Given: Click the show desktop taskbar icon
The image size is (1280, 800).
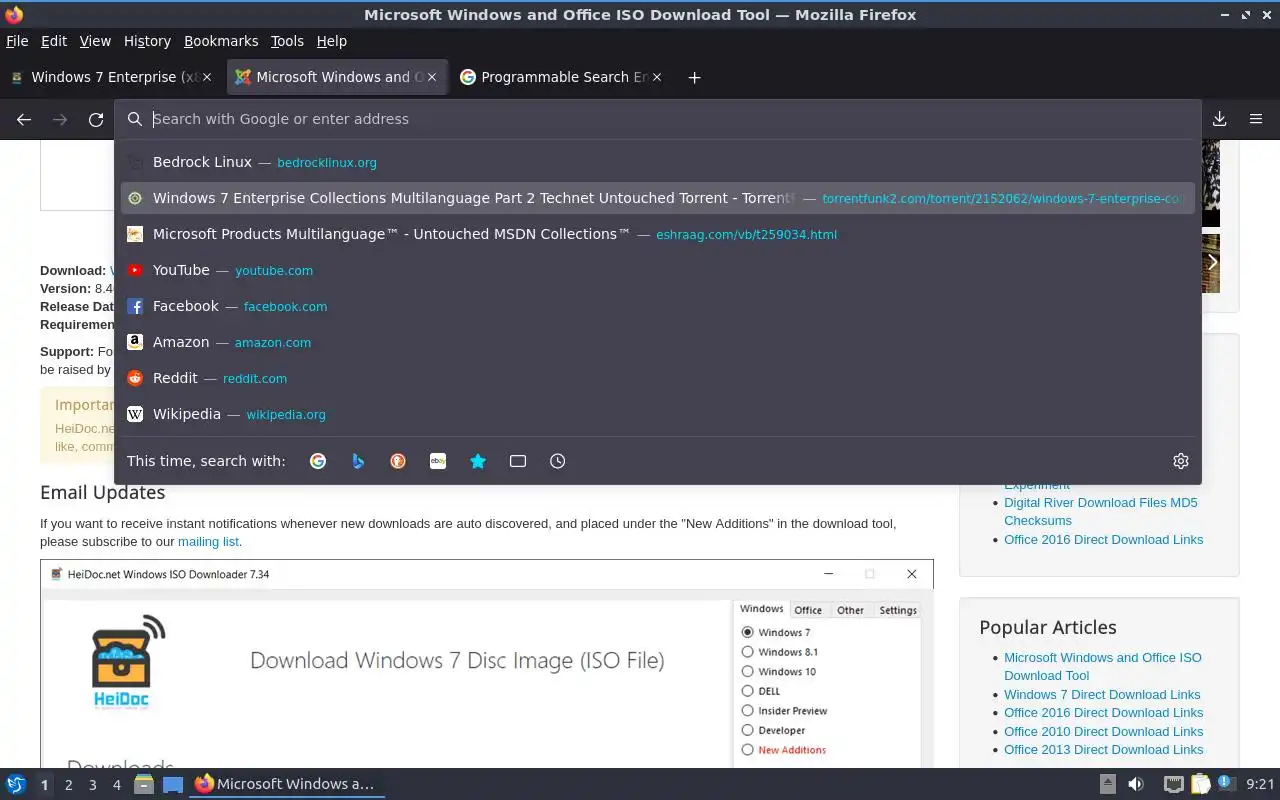Looking at the screenshot, I should (x=173, y=784).
